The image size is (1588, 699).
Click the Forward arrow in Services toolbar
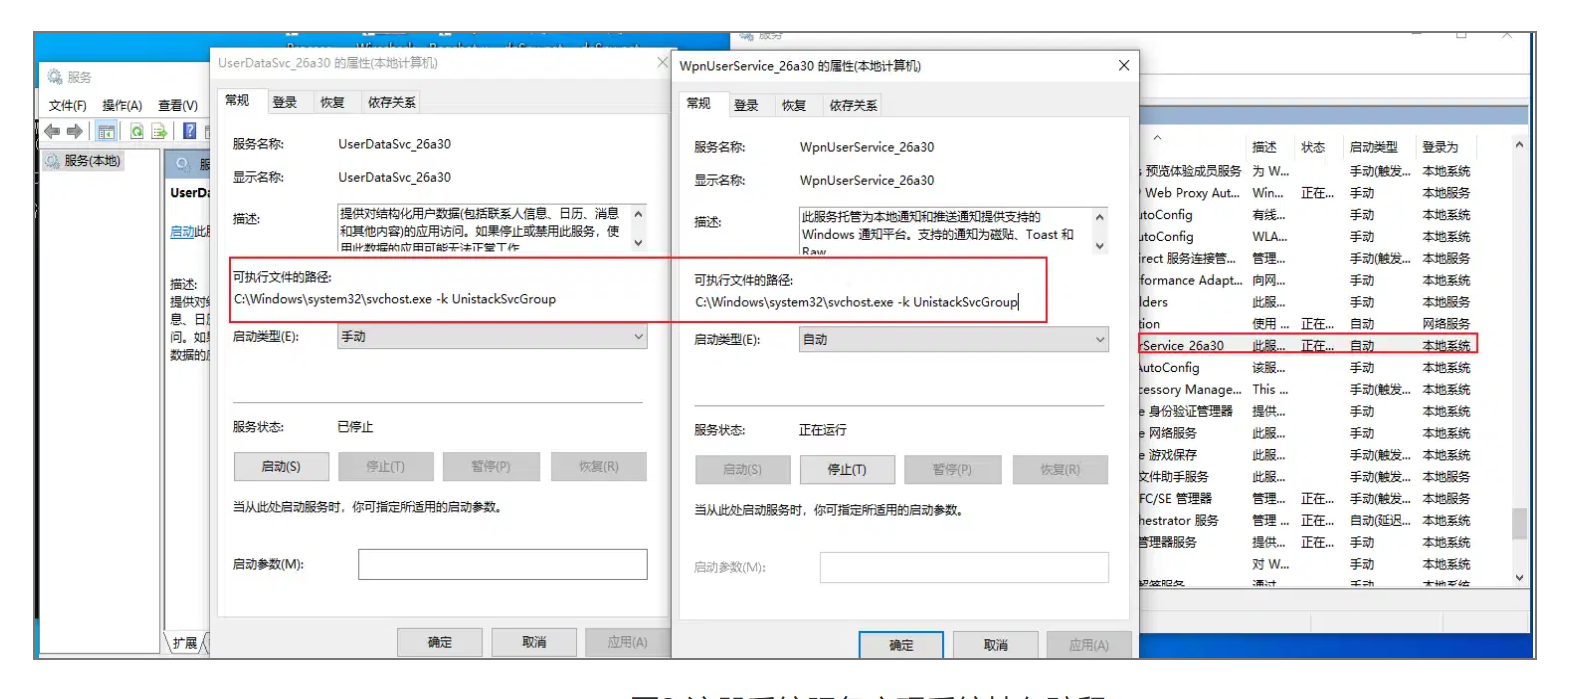(x=75, y=131)
